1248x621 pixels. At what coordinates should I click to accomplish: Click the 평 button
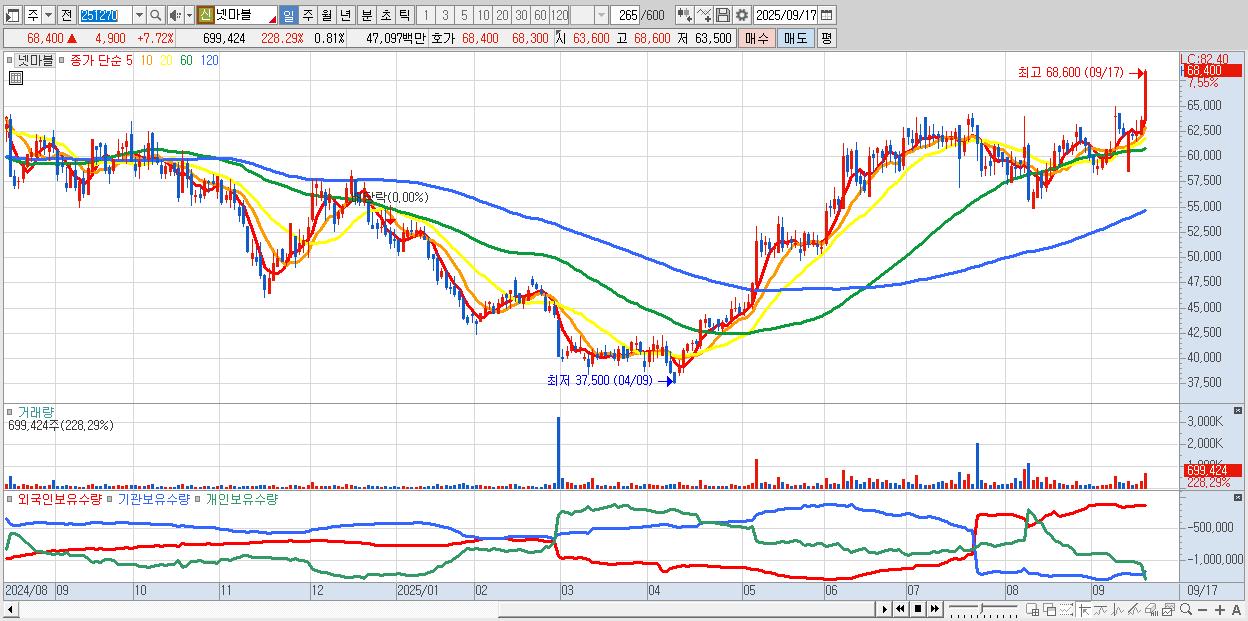(826, 38)
